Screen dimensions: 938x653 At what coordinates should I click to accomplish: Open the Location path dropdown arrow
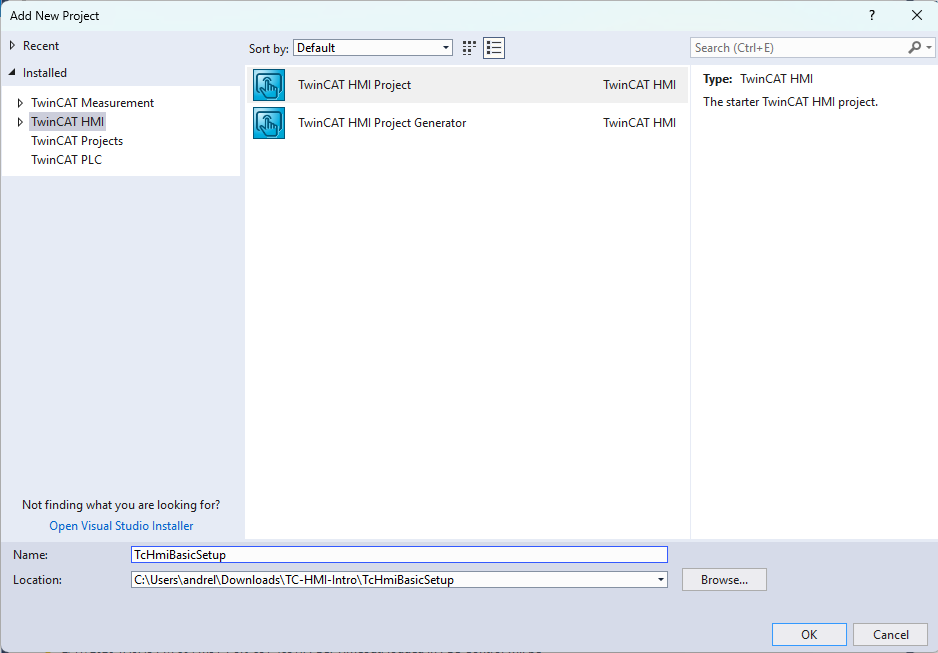[x=660, y=579]
